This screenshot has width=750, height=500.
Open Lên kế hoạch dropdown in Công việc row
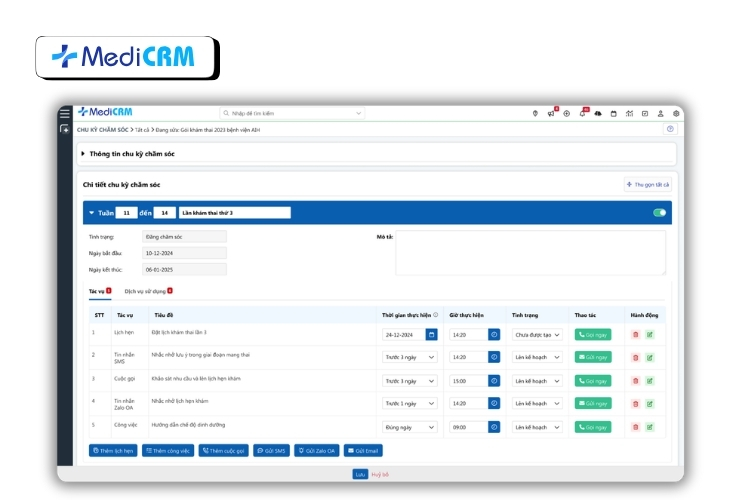537,427
